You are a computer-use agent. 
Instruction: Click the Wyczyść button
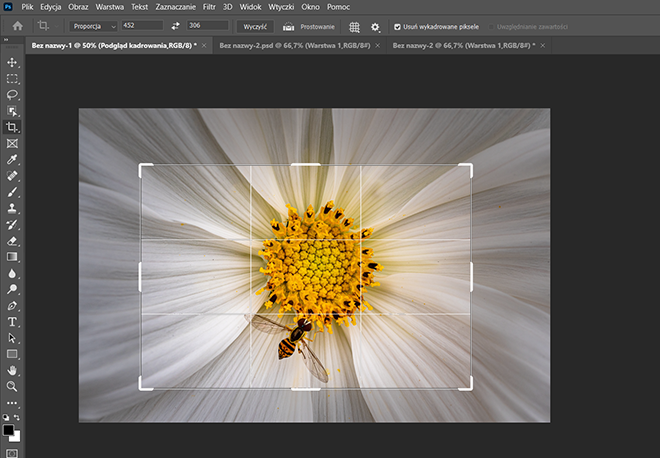[255, 27]
